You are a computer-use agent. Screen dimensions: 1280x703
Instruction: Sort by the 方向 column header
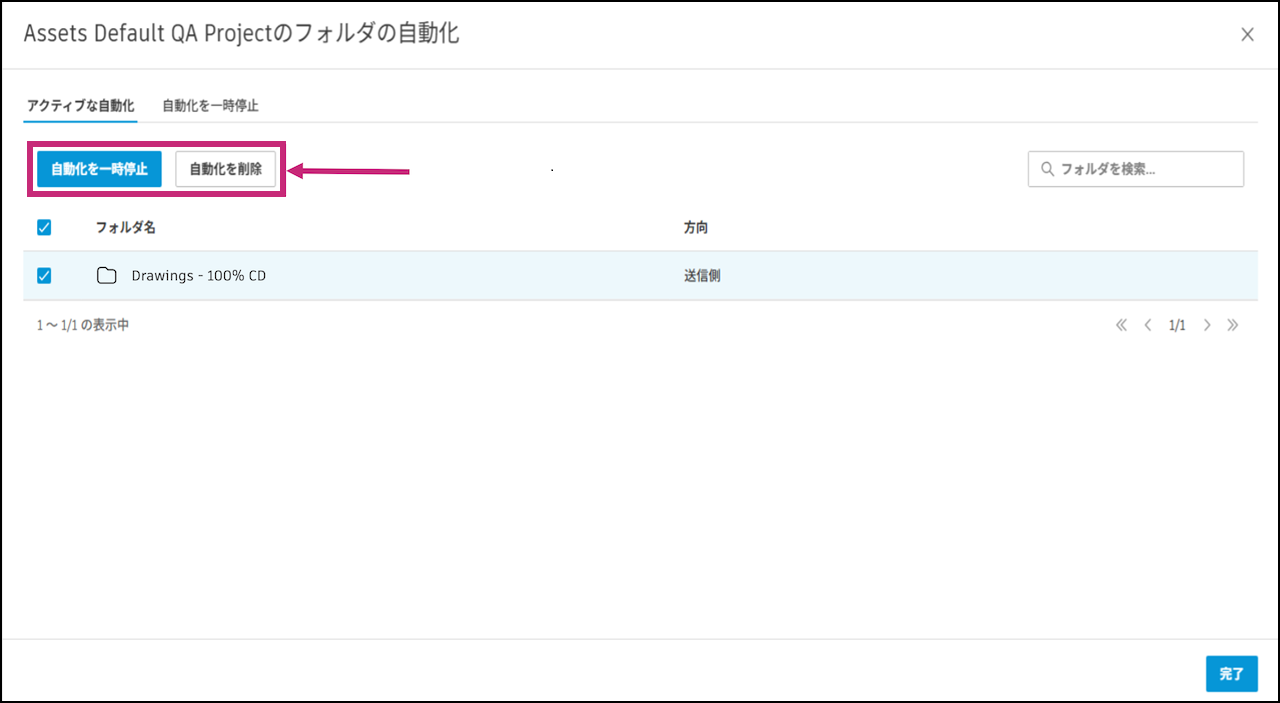coord(696,228)
